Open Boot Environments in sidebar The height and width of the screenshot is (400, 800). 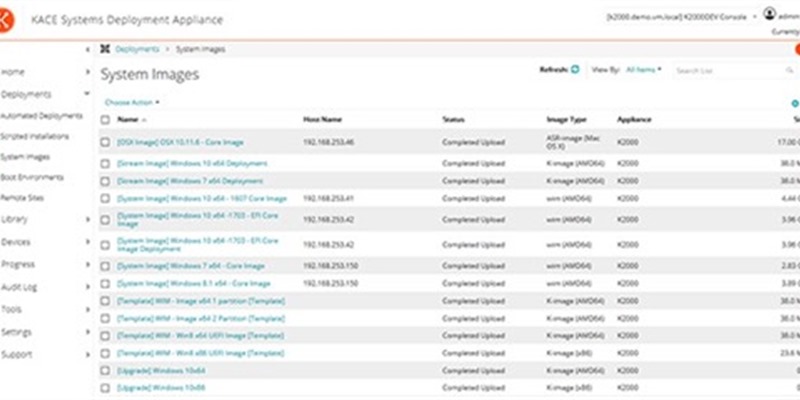32,178
